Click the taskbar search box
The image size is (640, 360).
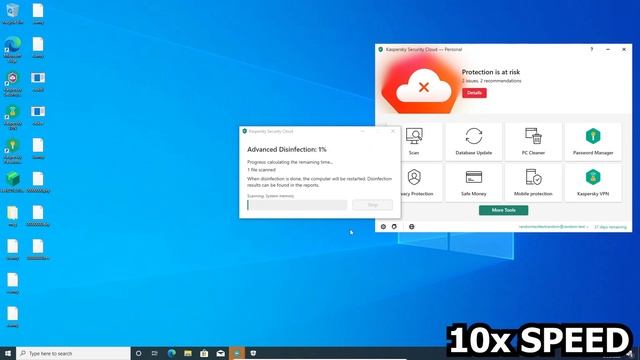click(73, 353)
